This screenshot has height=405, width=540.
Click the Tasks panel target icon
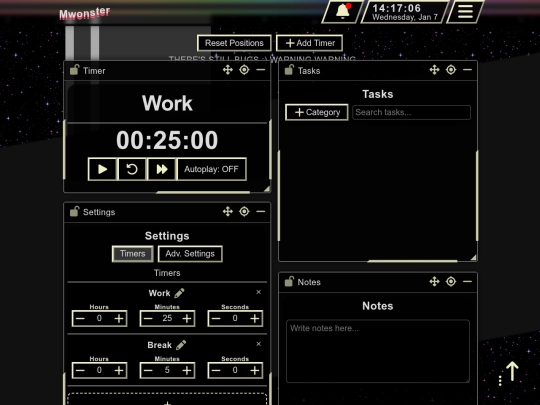point(451,70)
